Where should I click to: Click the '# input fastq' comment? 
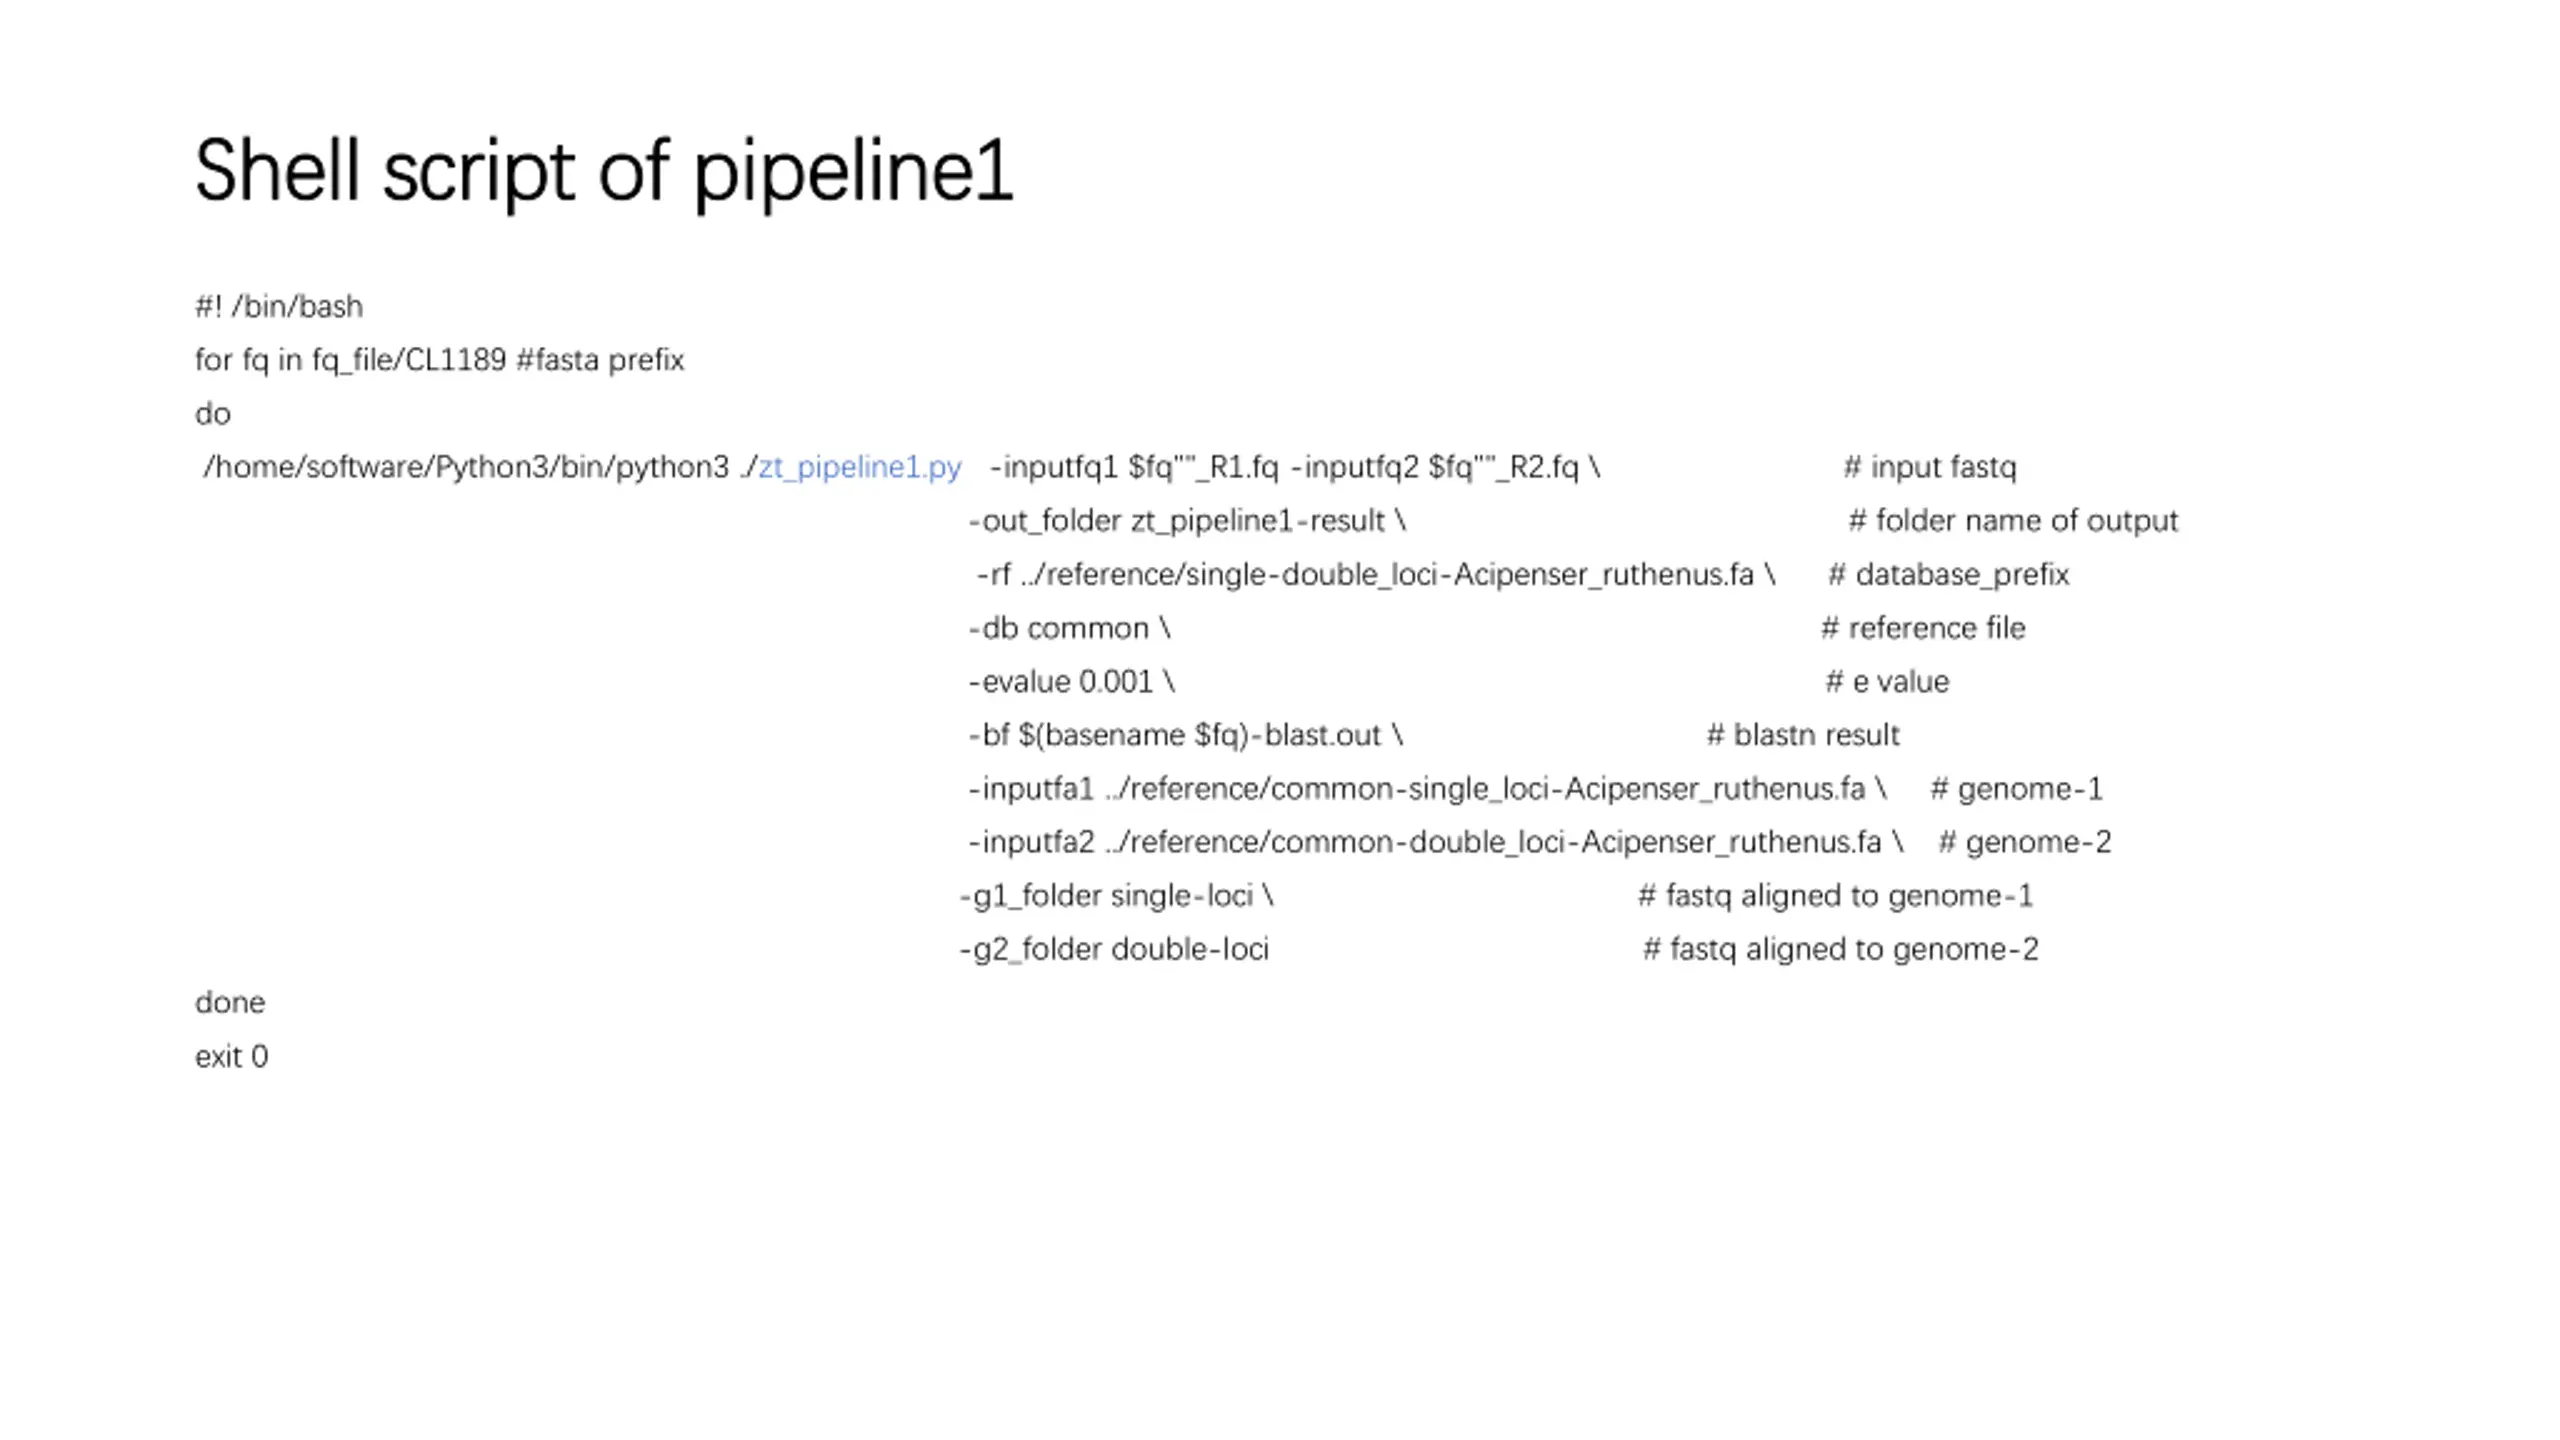click(x=1930, y=468)
